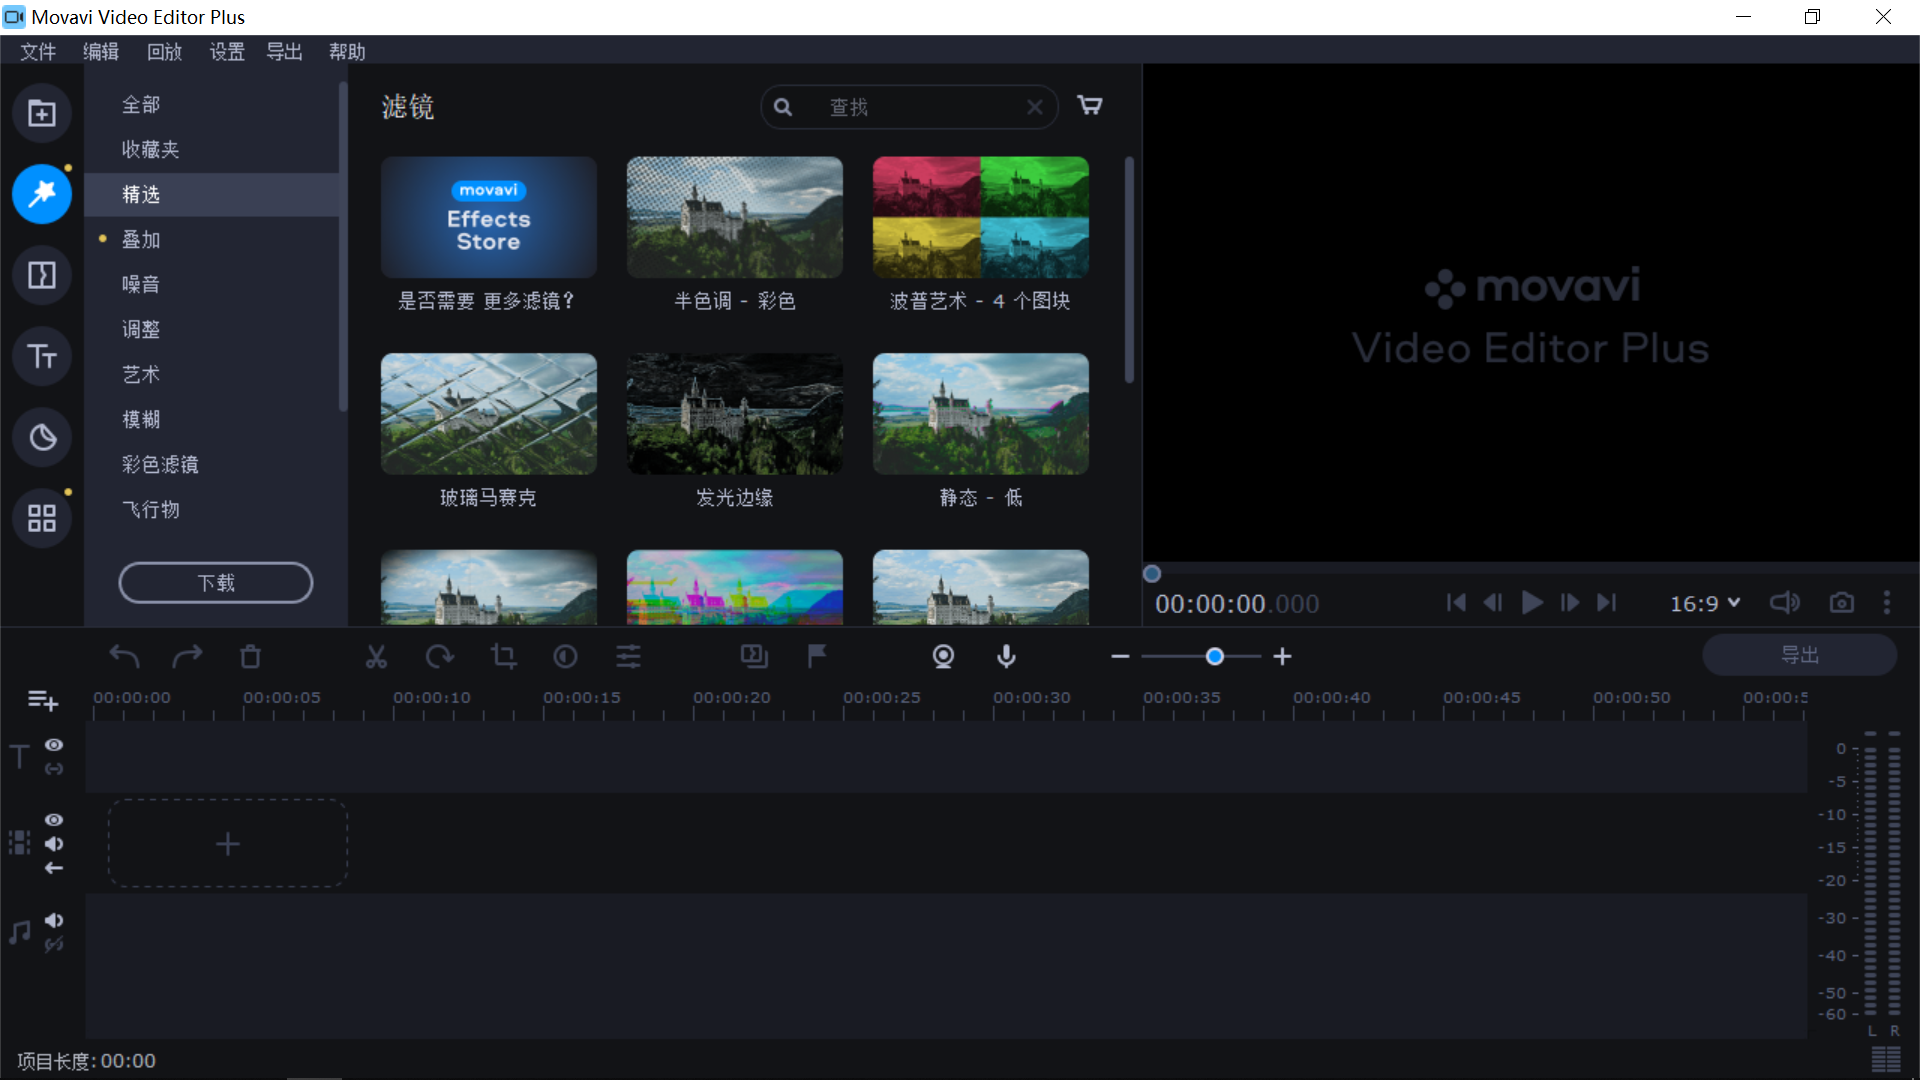
Task: Jump to start with skip-back button
Action: pos(1456,602)
